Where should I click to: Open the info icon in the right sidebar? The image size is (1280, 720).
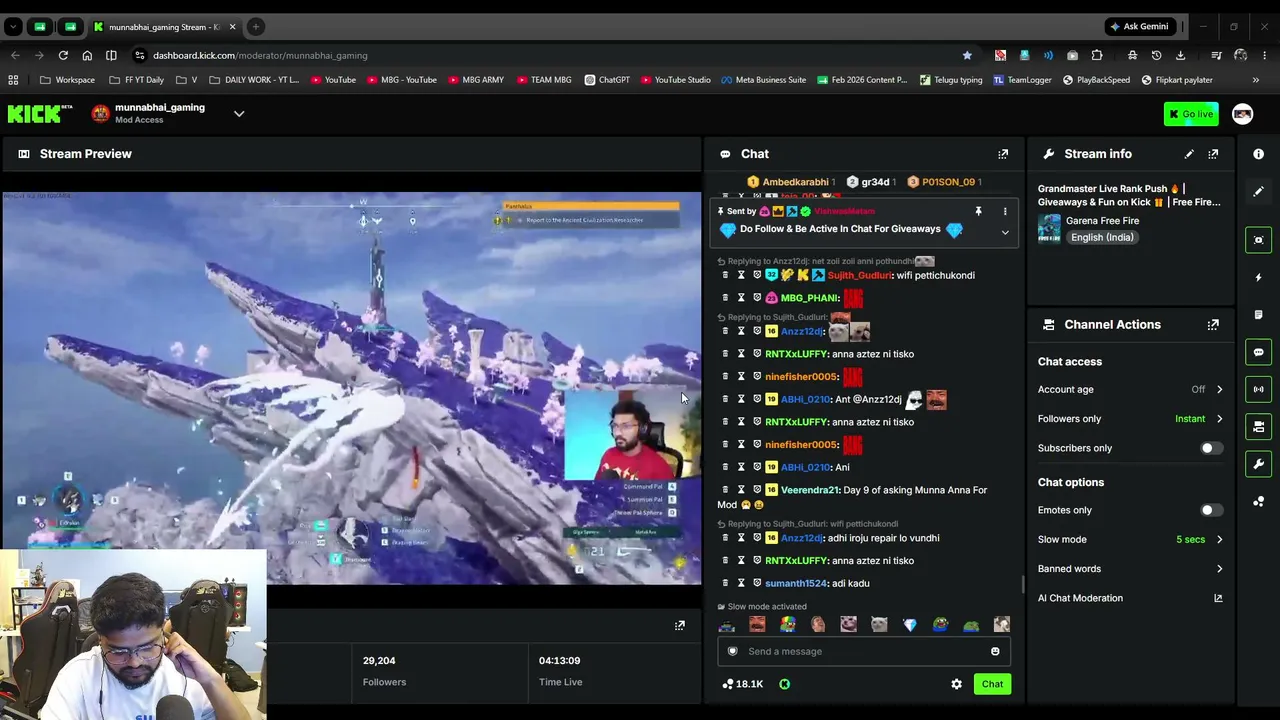(1258, 154)
